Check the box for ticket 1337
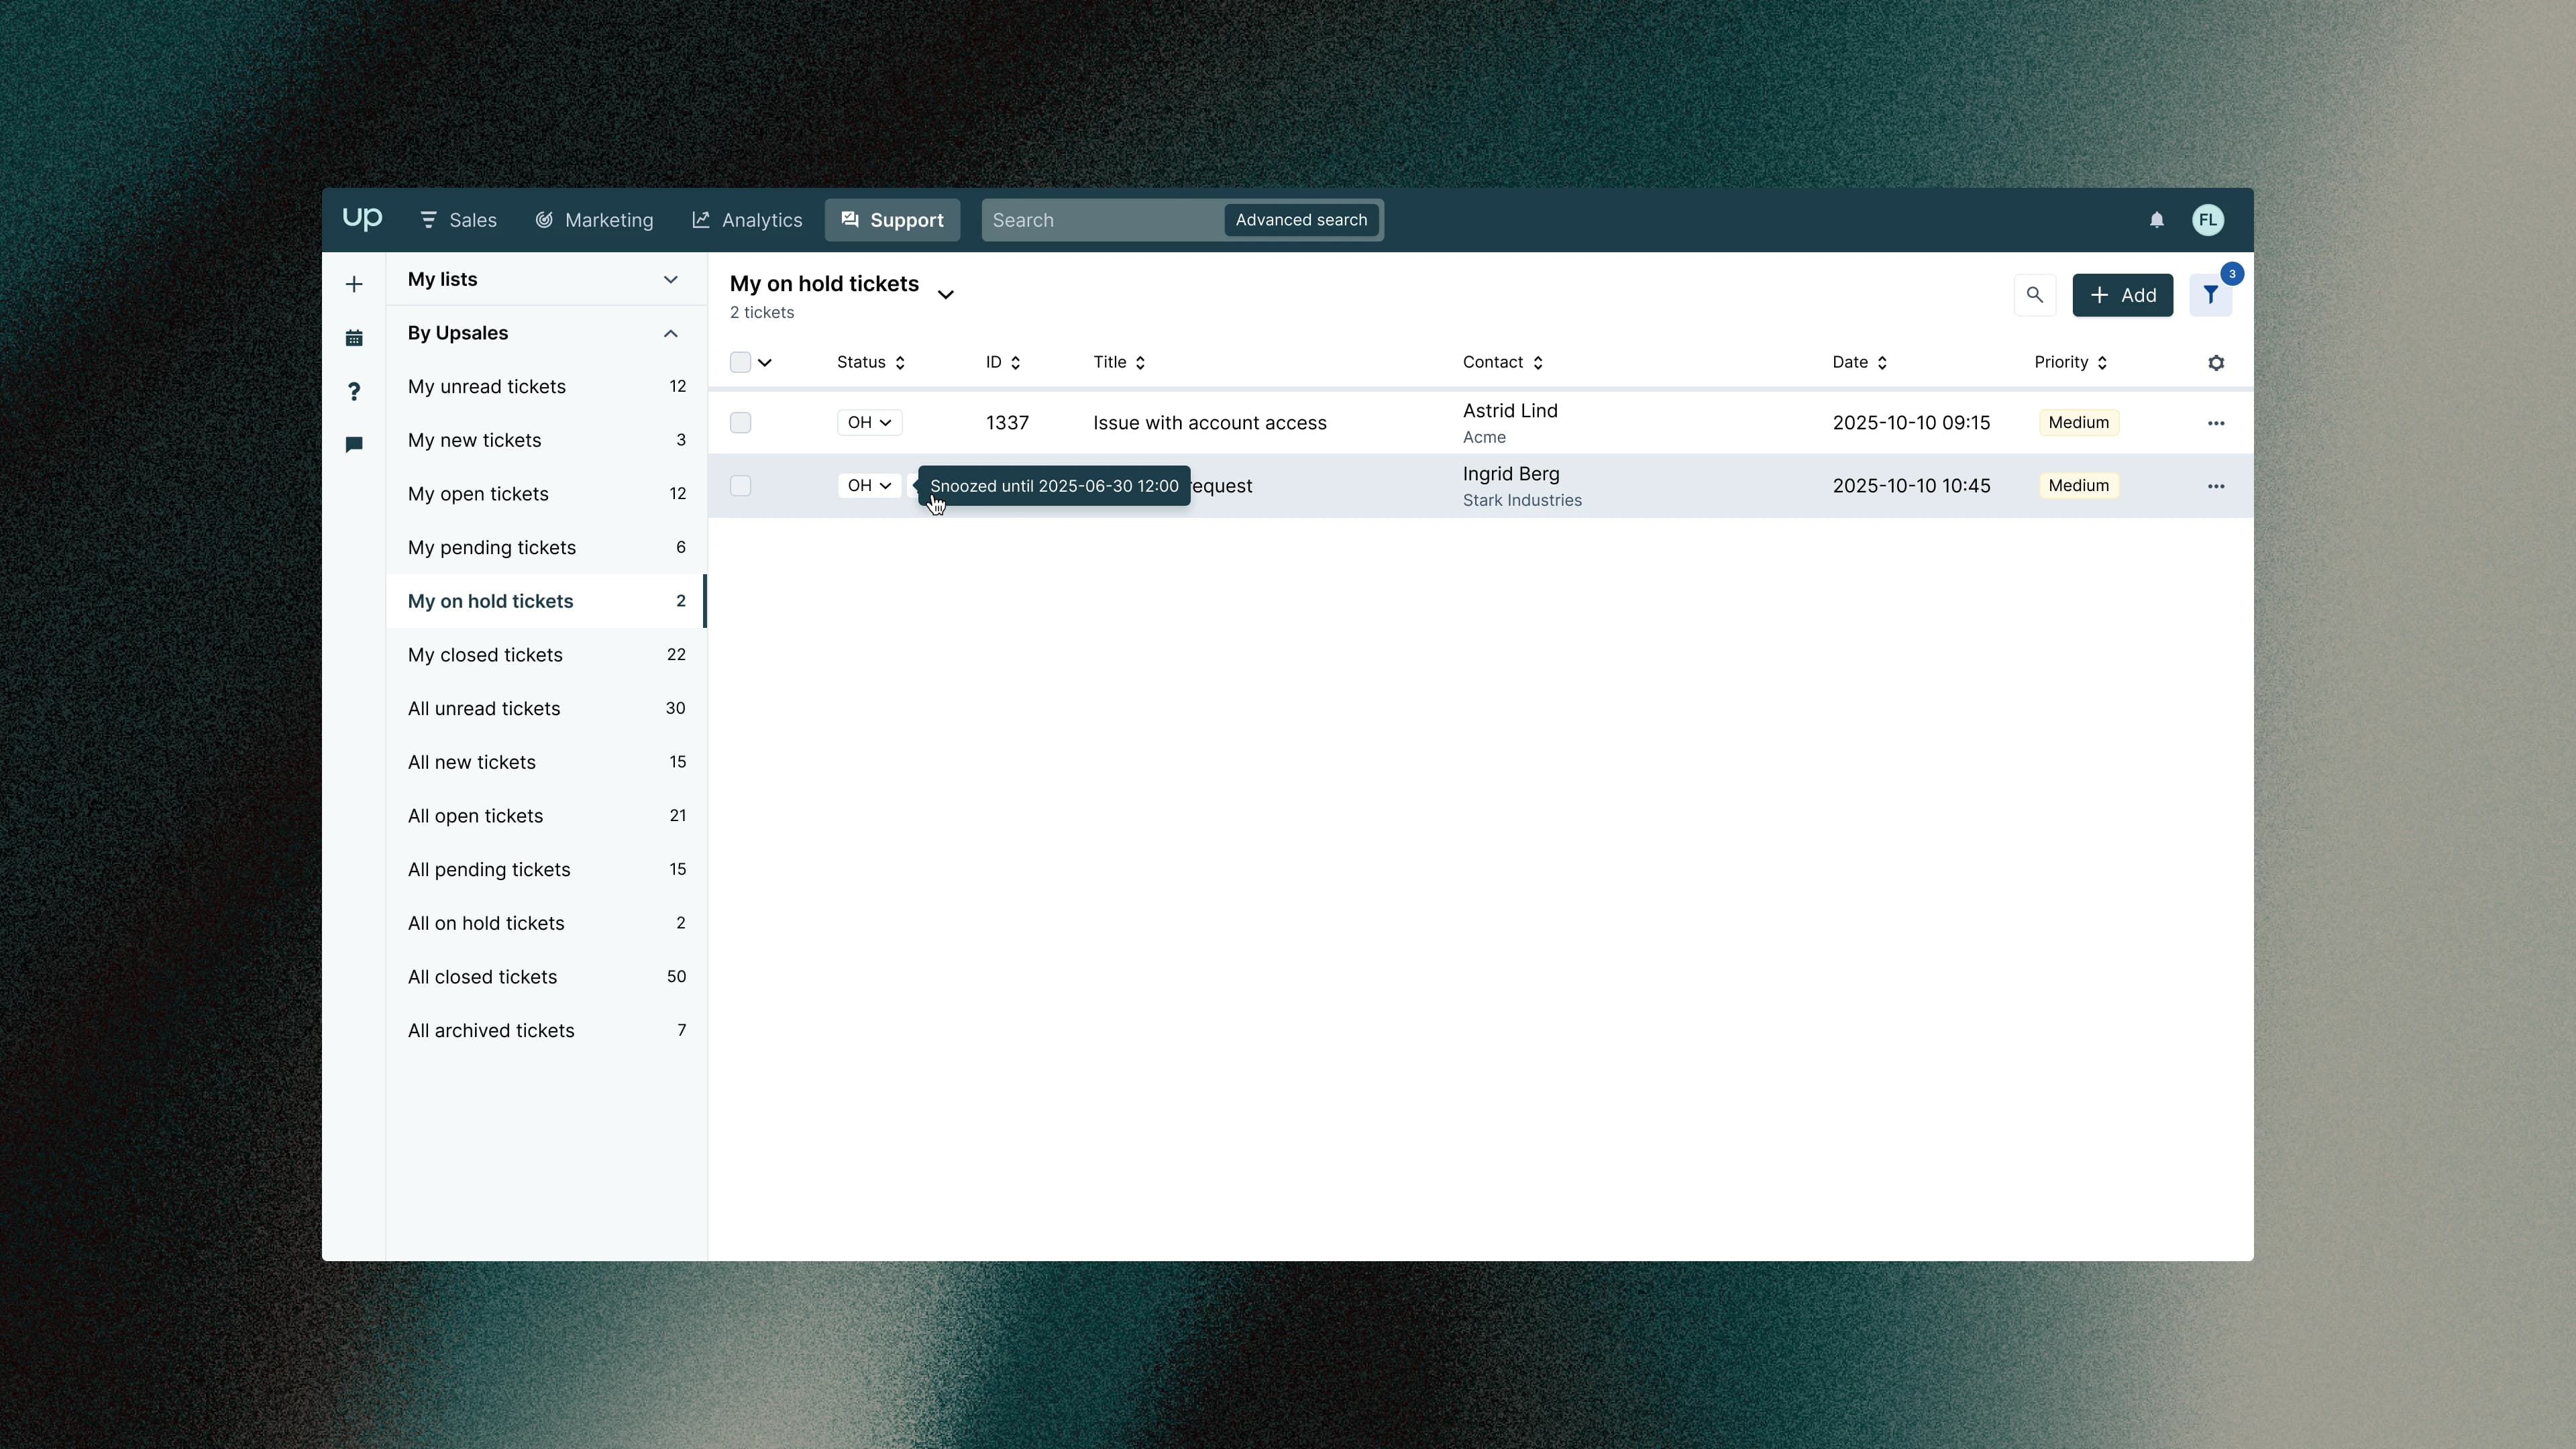2576x1449 pixels. click(x=740, y=423)
